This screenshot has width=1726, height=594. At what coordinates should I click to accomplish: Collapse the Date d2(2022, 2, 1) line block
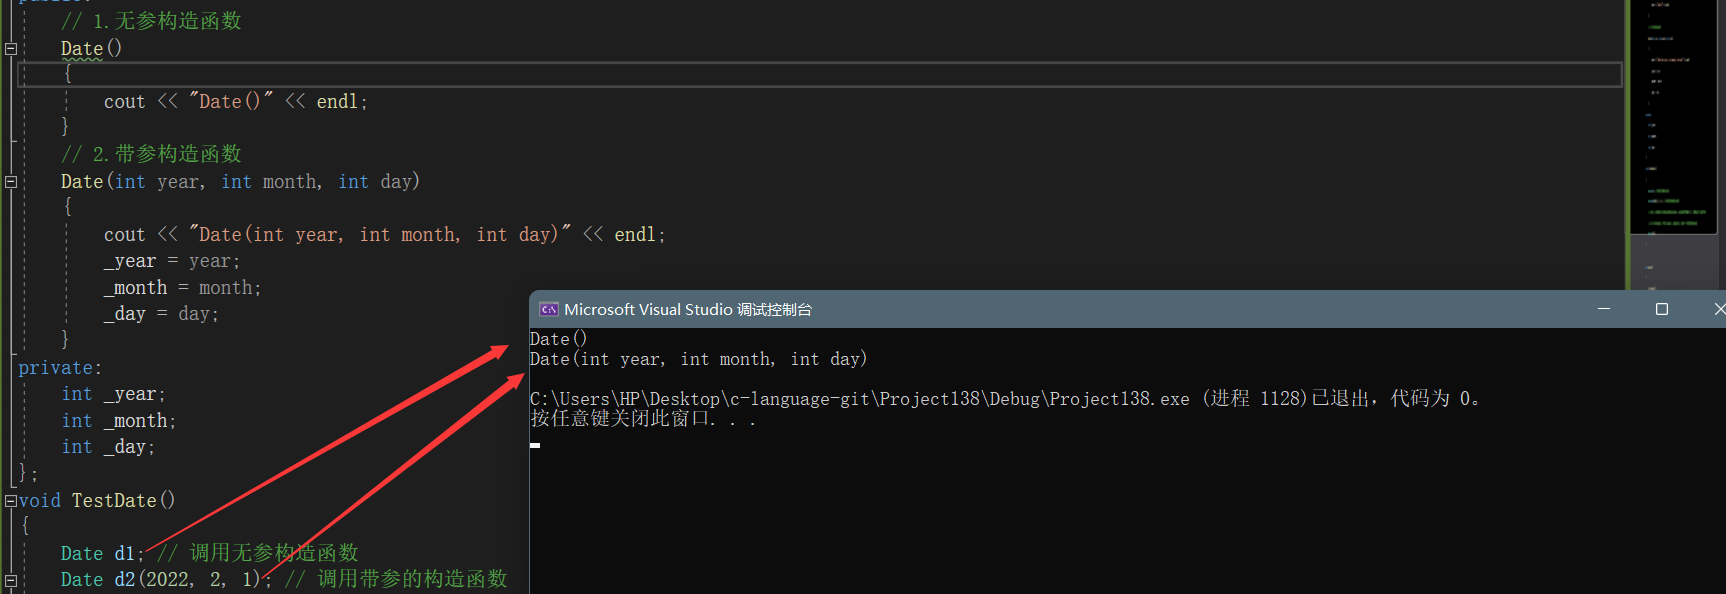11,580
